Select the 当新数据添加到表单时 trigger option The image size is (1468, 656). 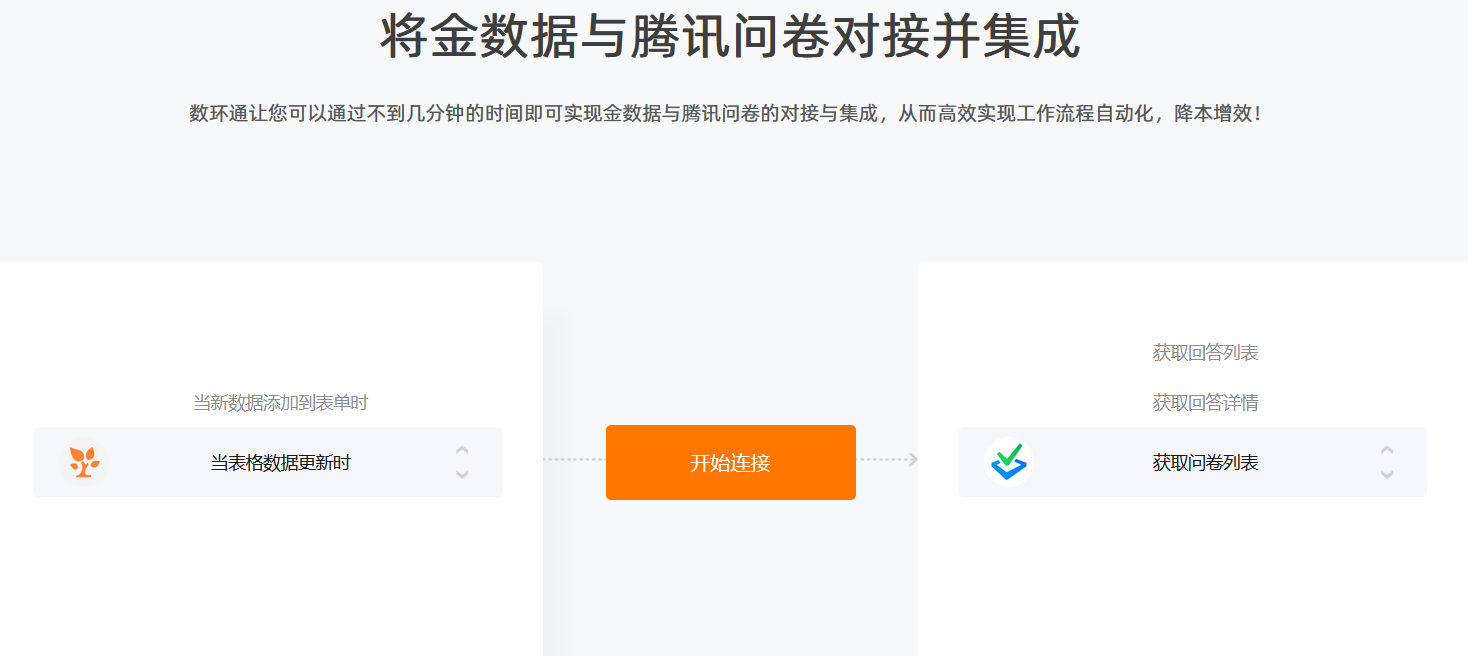(280, 403)
